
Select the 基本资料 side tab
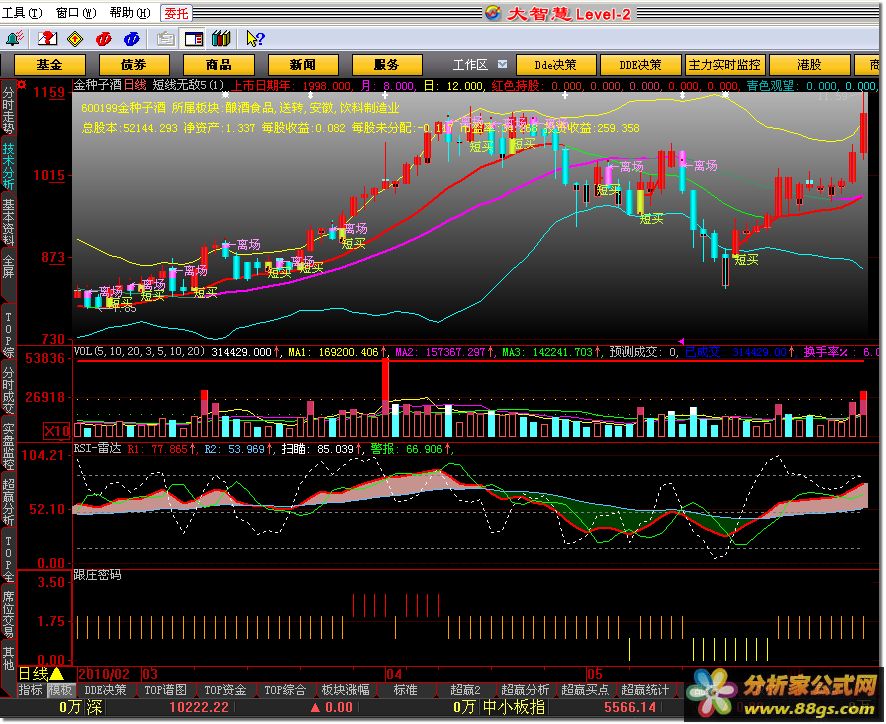pyautogui.click(x=8, y=222)
